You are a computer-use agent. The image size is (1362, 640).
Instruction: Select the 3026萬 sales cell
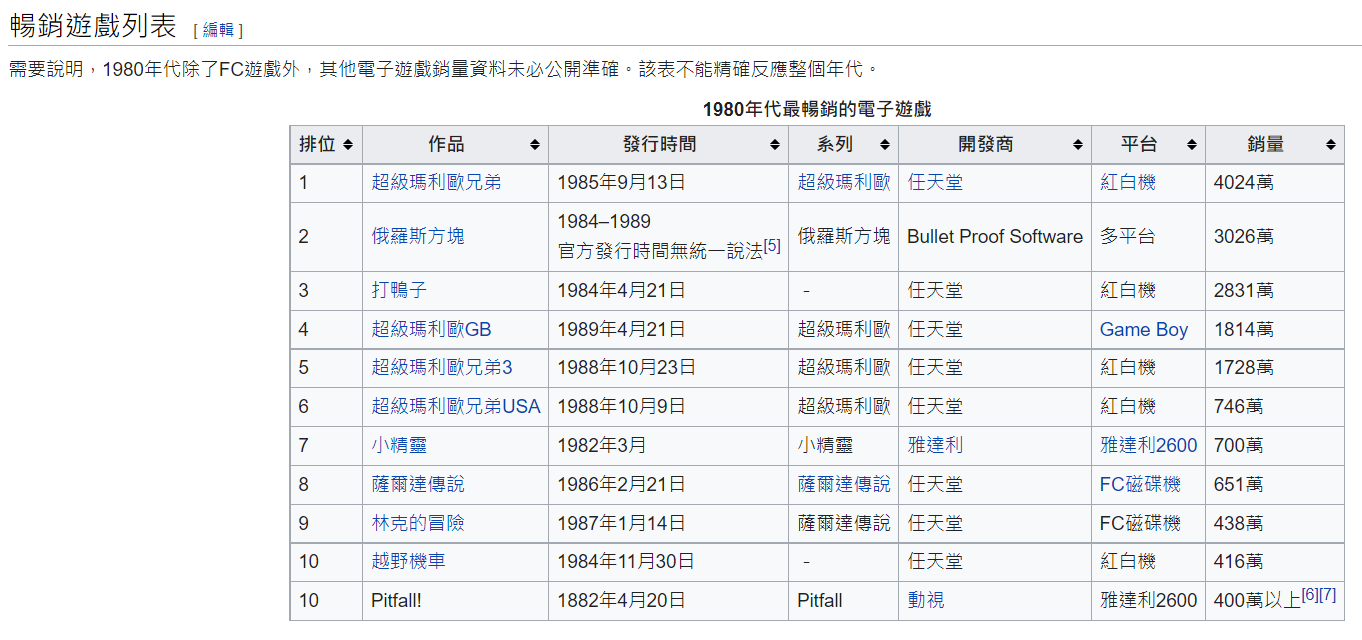click(x=1274, y=237)
